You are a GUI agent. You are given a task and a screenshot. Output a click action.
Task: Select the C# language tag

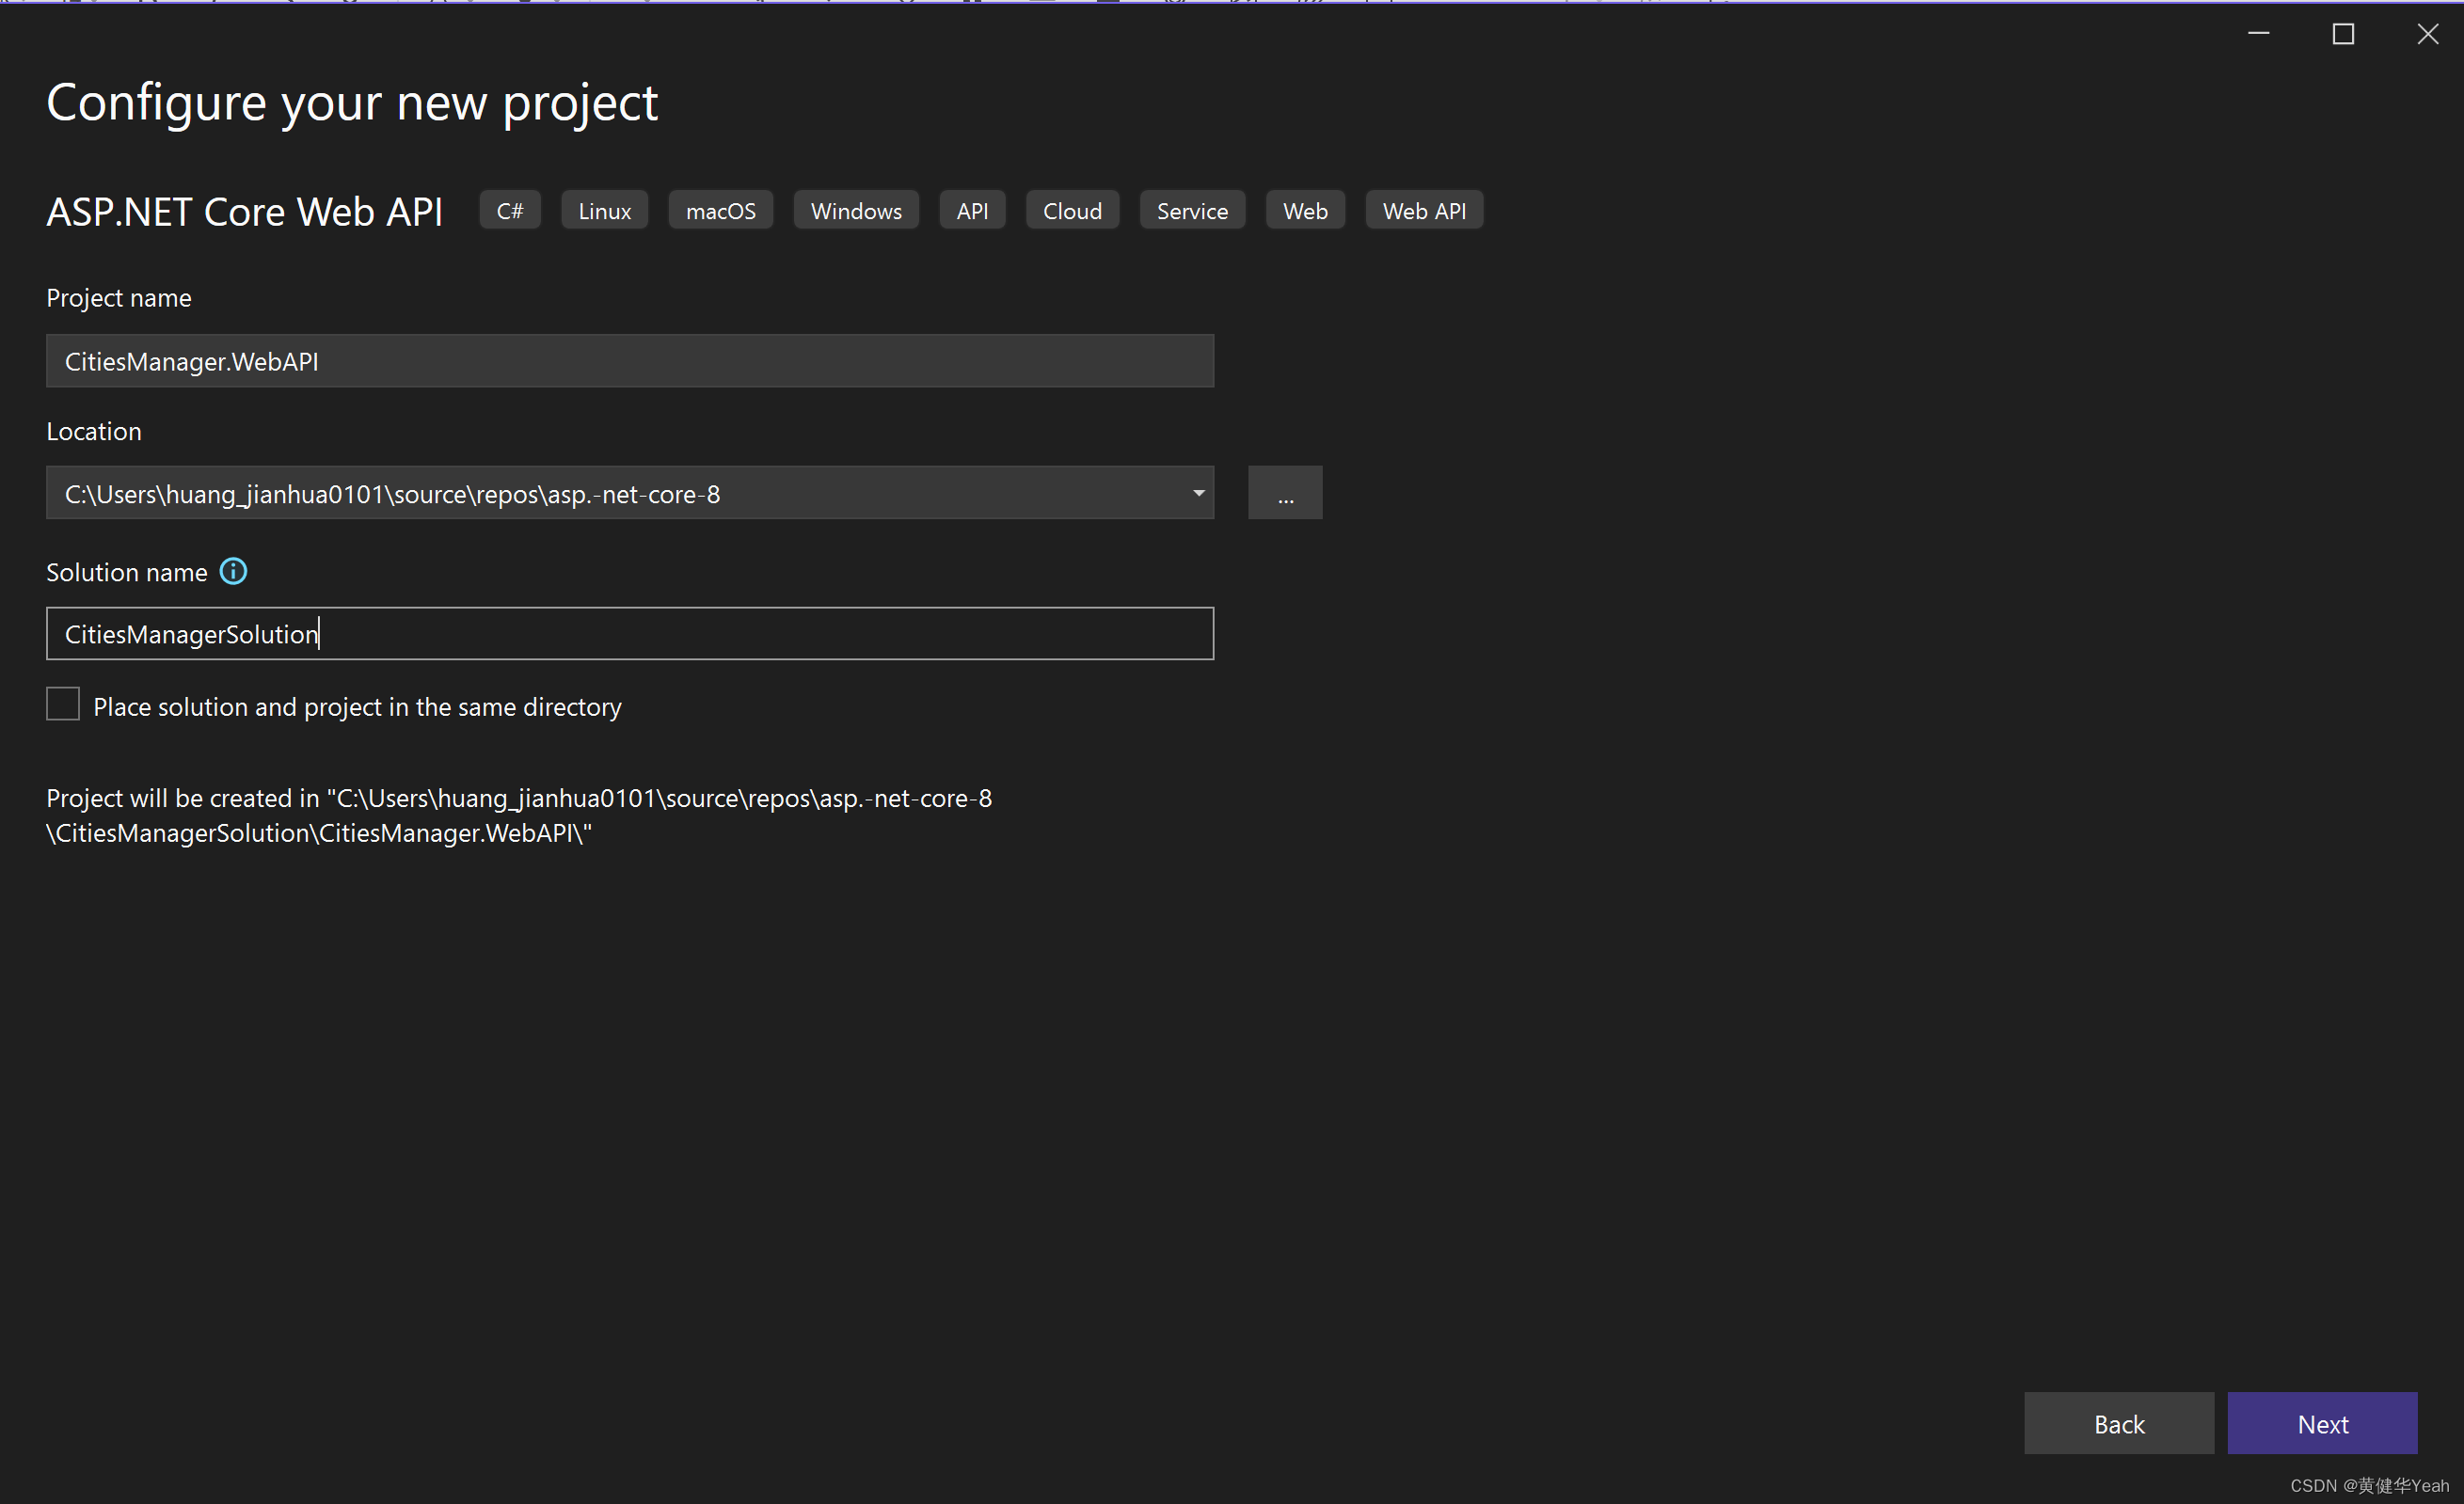pos(510,210)
